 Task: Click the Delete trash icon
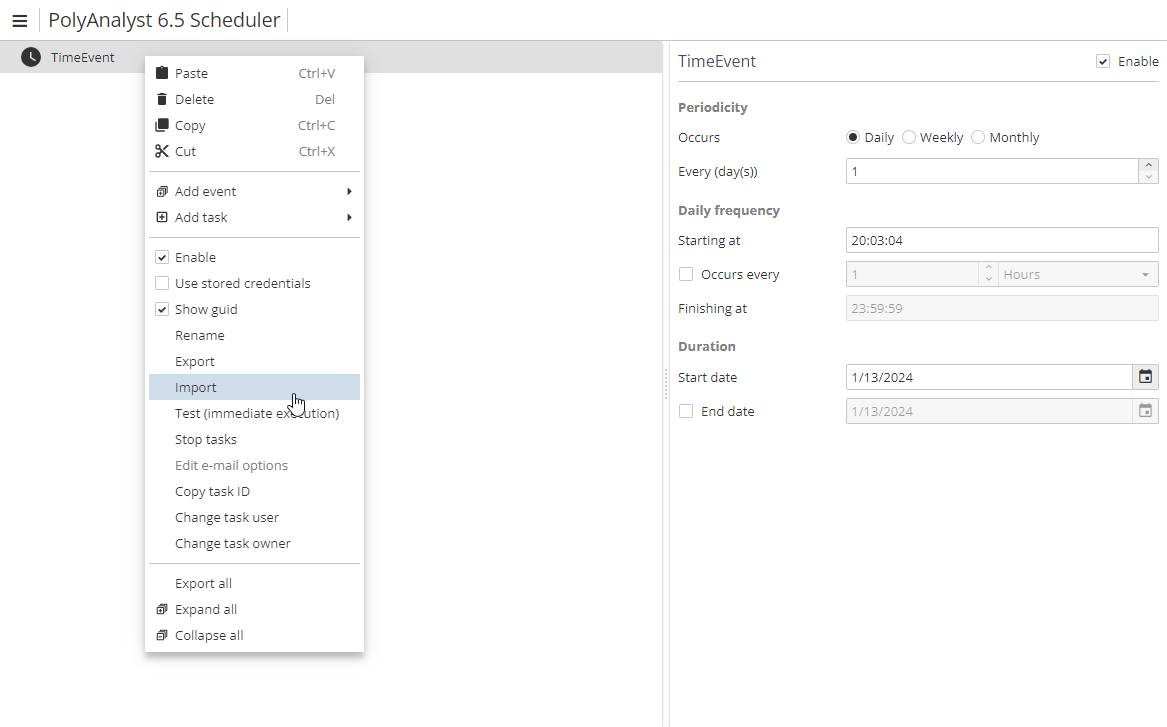162,98
